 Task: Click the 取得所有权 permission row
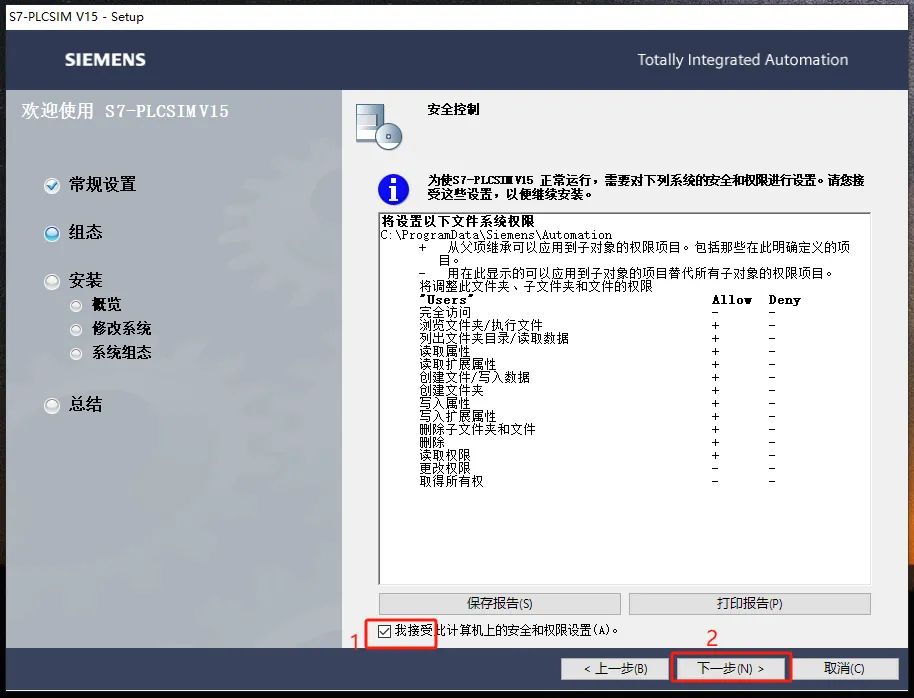[597, 481]
